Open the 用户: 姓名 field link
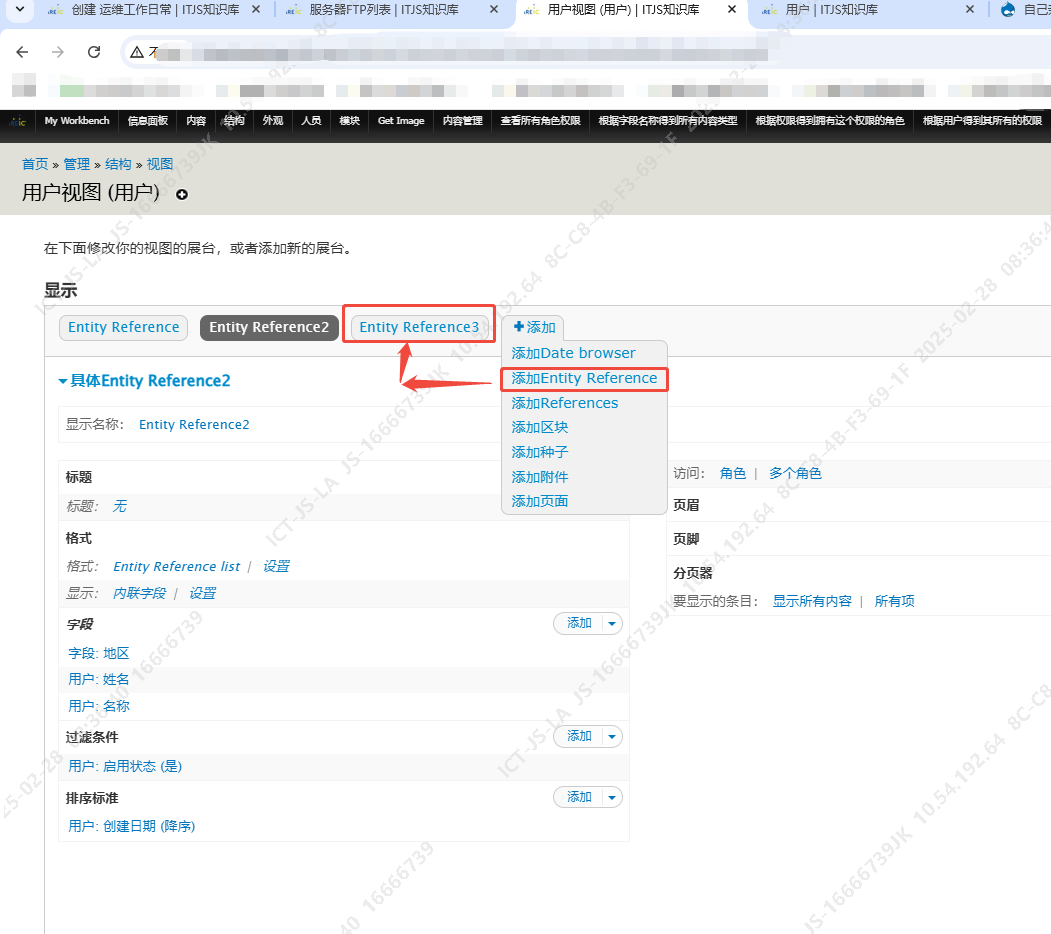 99,679
